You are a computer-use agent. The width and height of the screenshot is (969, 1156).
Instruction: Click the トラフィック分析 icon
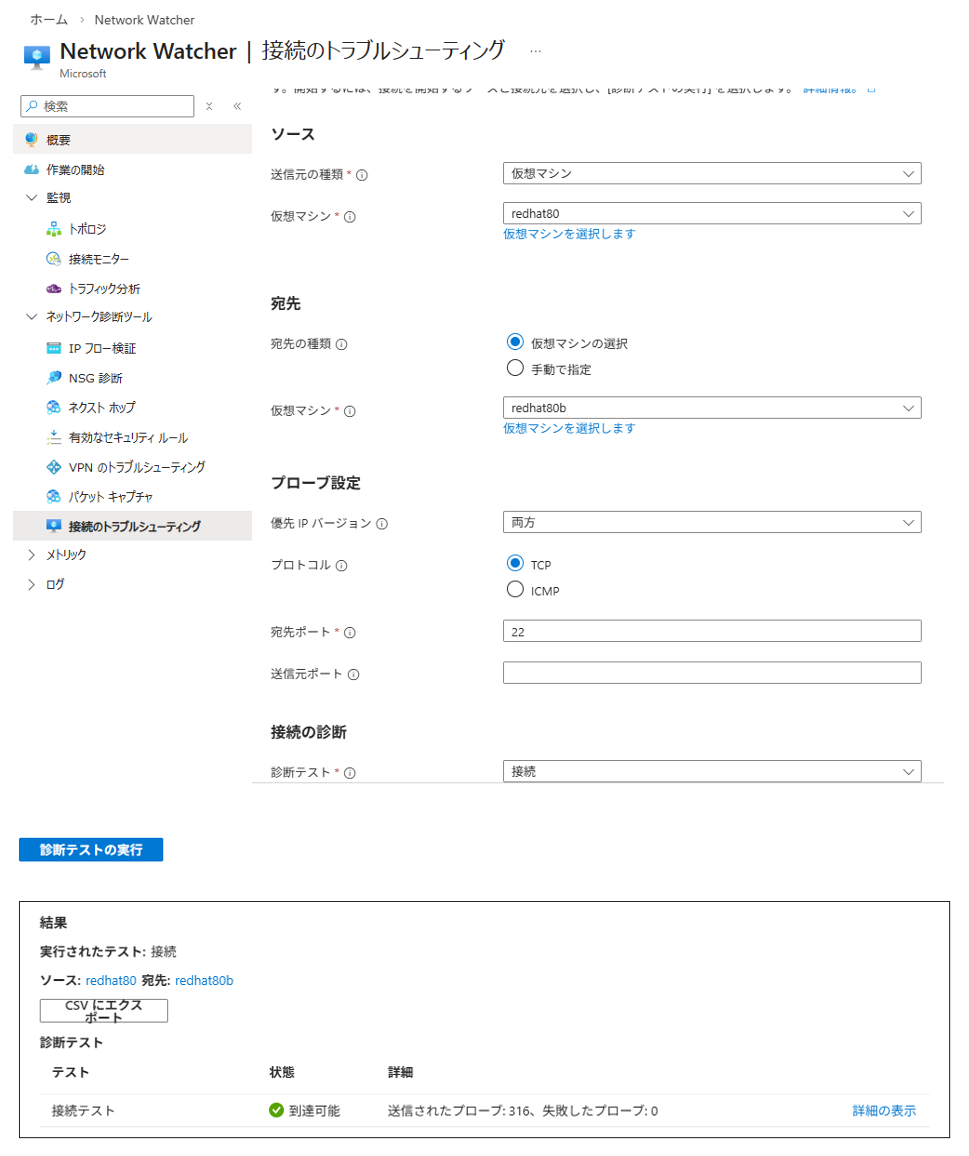54,288
